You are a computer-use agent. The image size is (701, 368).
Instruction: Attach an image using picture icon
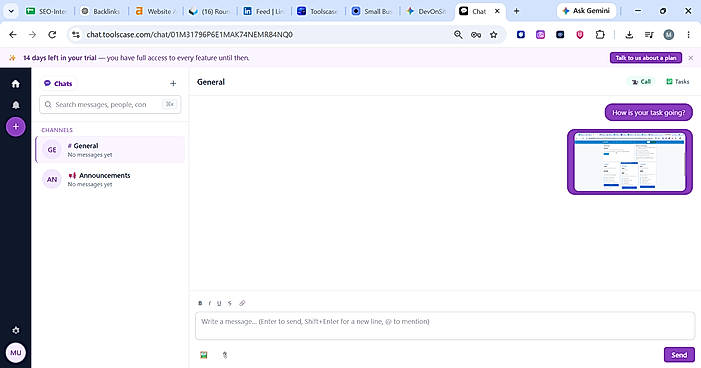(204, 355)
